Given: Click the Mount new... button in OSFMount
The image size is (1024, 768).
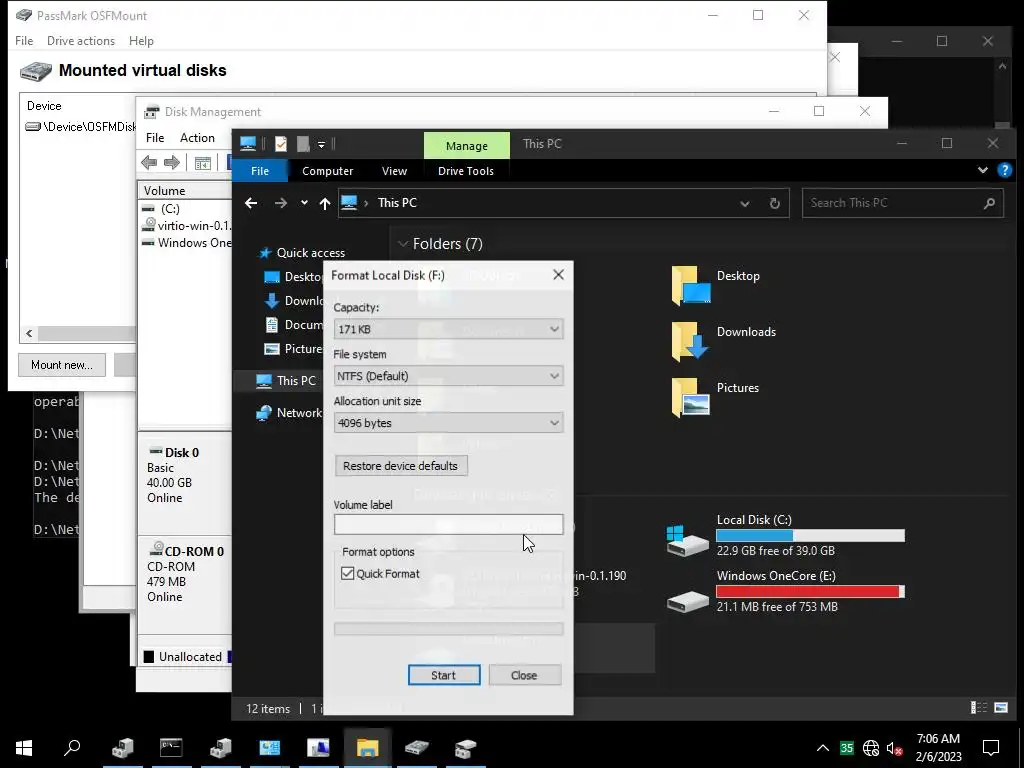Looking at the screenshot, I should [x=62, y=364].
